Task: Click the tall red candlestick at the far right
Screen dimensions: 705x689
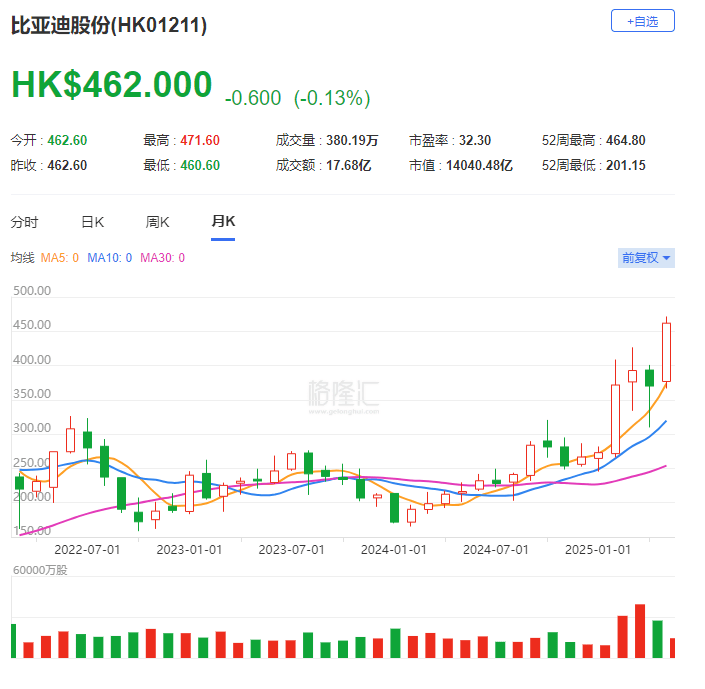Action: pyautogui.click(x=666, y=352)
